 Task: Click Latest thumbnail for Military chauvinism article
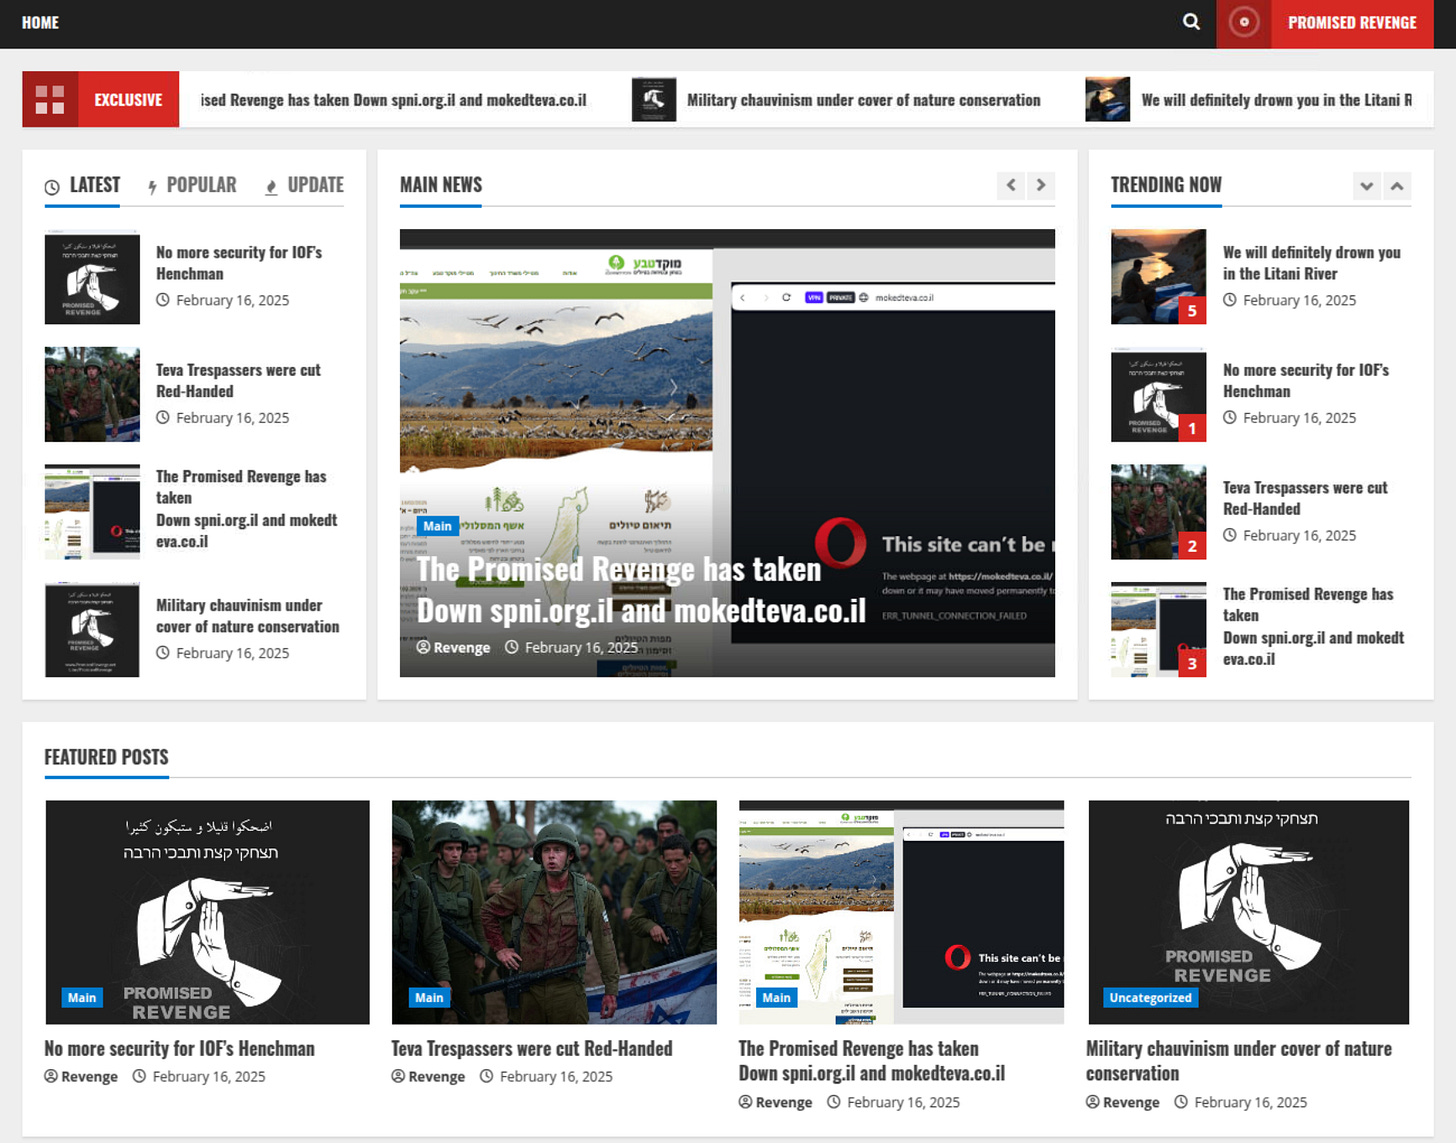point(92,630)
